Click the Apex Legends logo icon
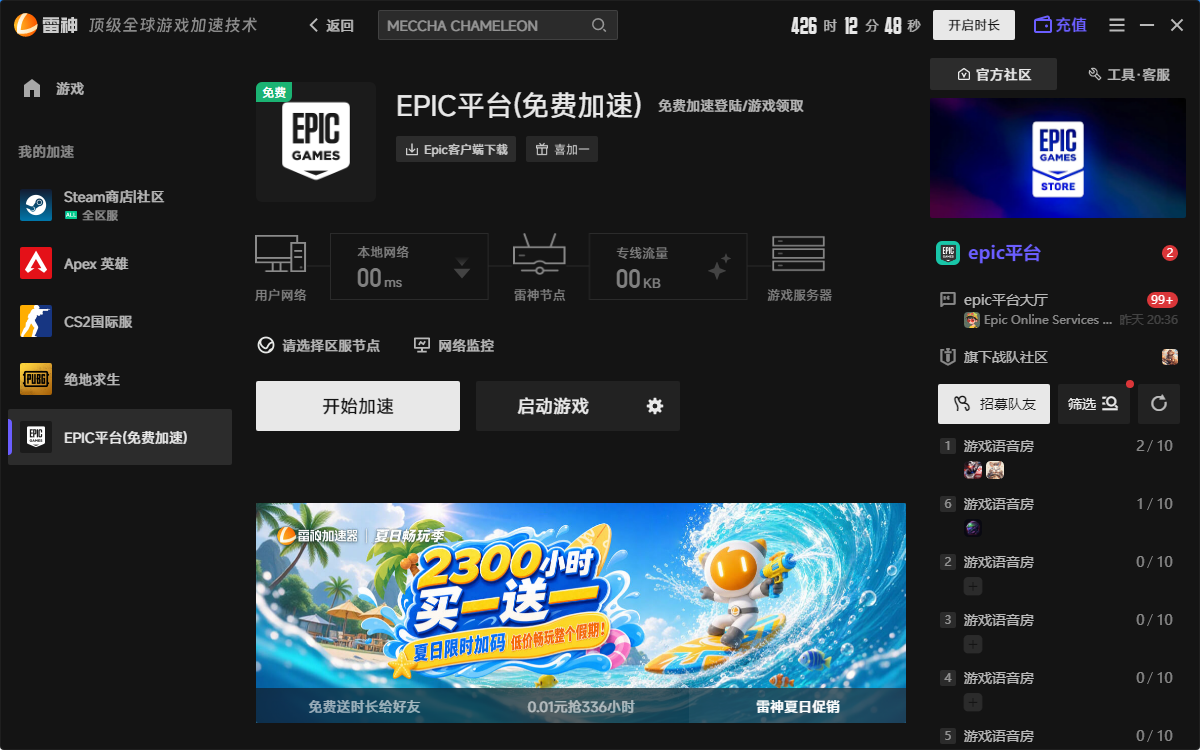Image resolution: width=1200 pixels, height=750 pixels. point(36,263)
